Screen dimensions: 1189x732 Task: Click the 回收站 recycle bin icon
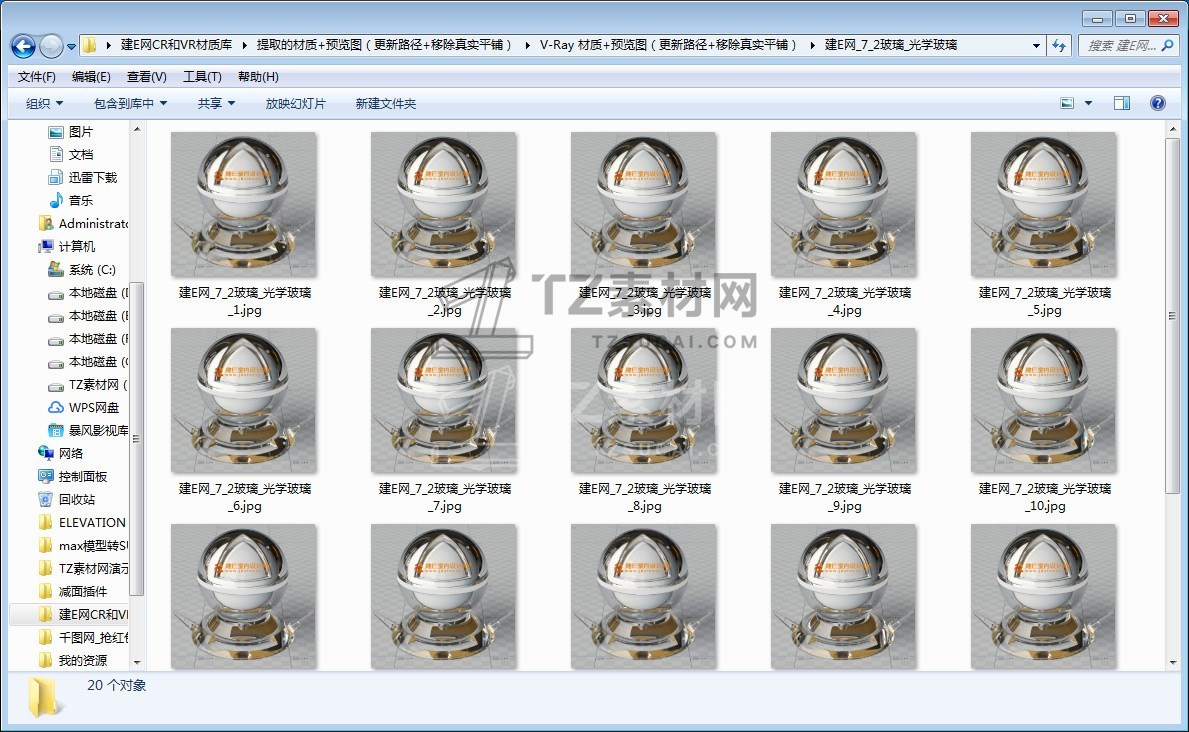click(46, 500)
